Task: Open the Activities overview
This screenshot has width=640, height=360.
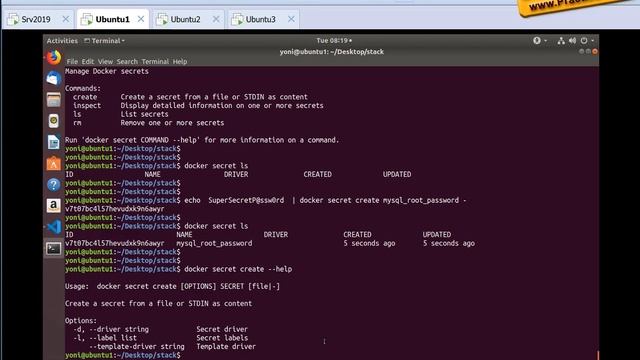Action: (62, 41)
